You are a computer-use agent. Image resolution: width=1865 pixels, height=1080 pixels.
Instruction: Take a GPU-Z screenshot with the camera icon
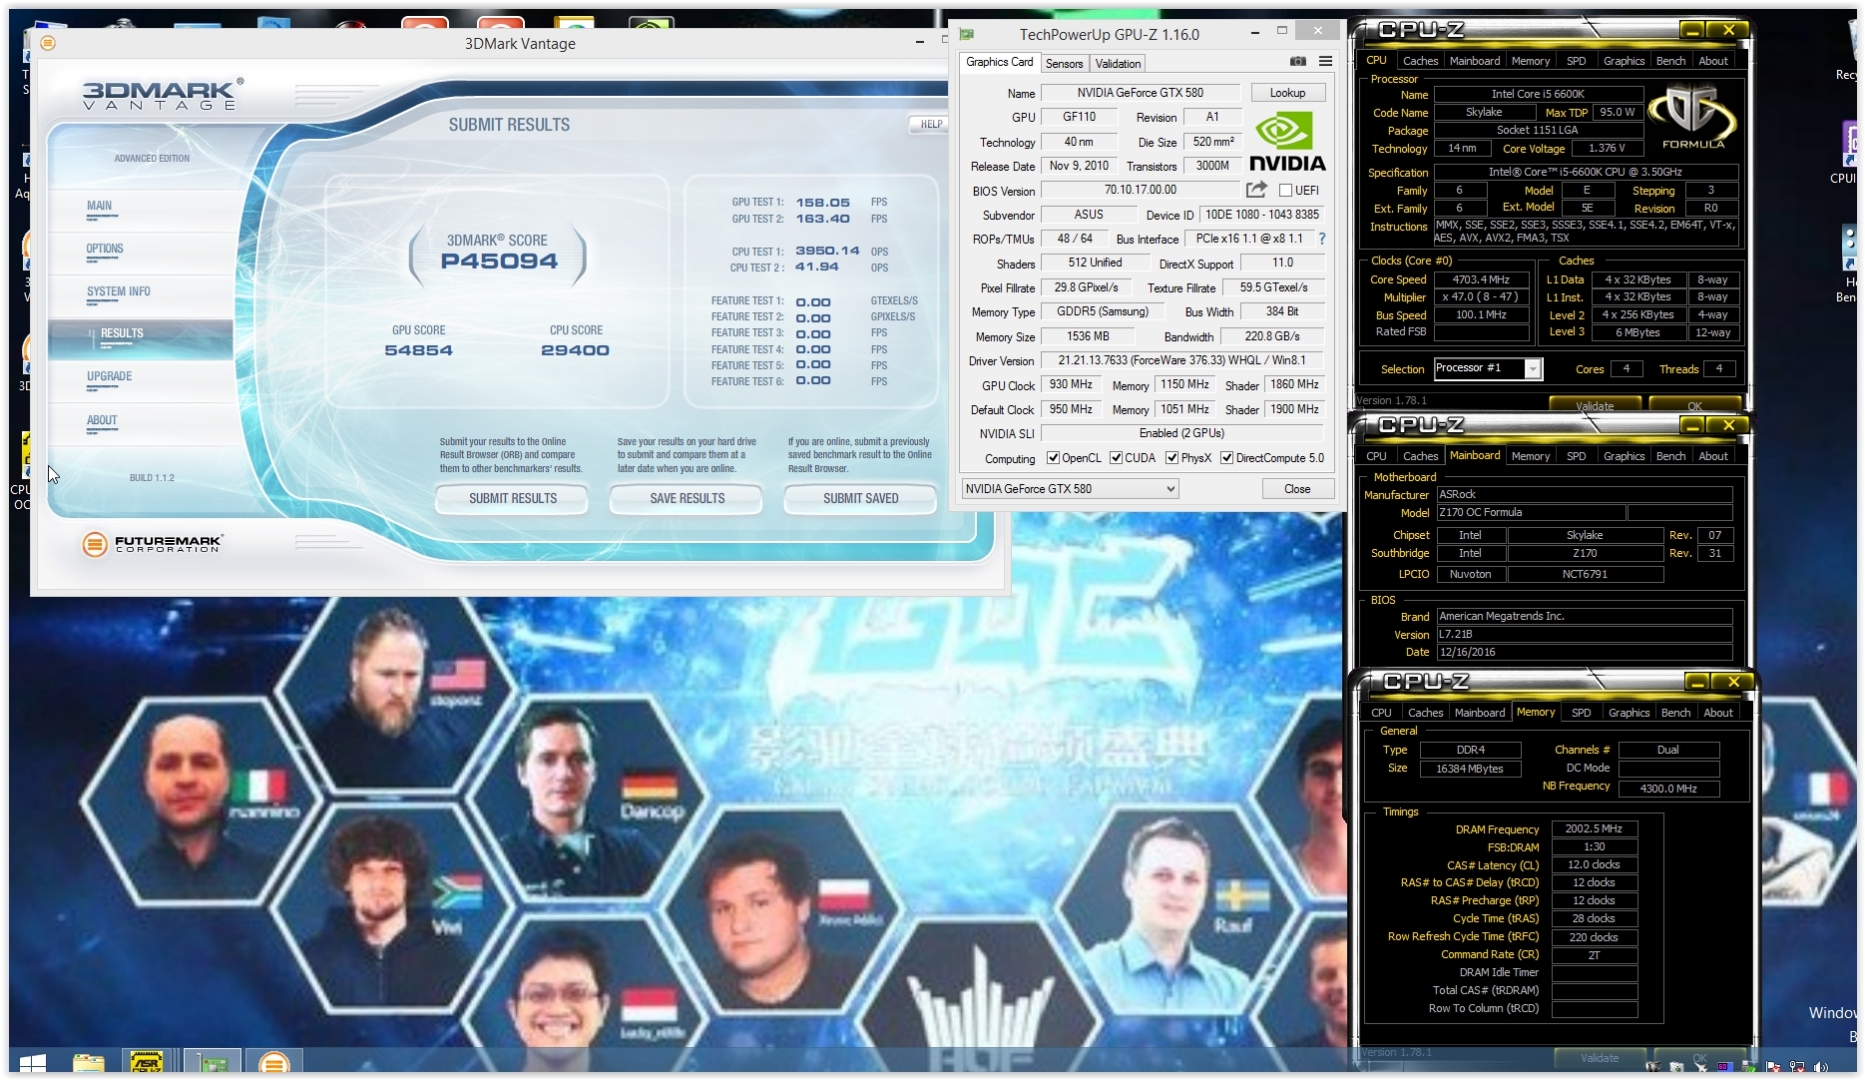(1298, 62)
